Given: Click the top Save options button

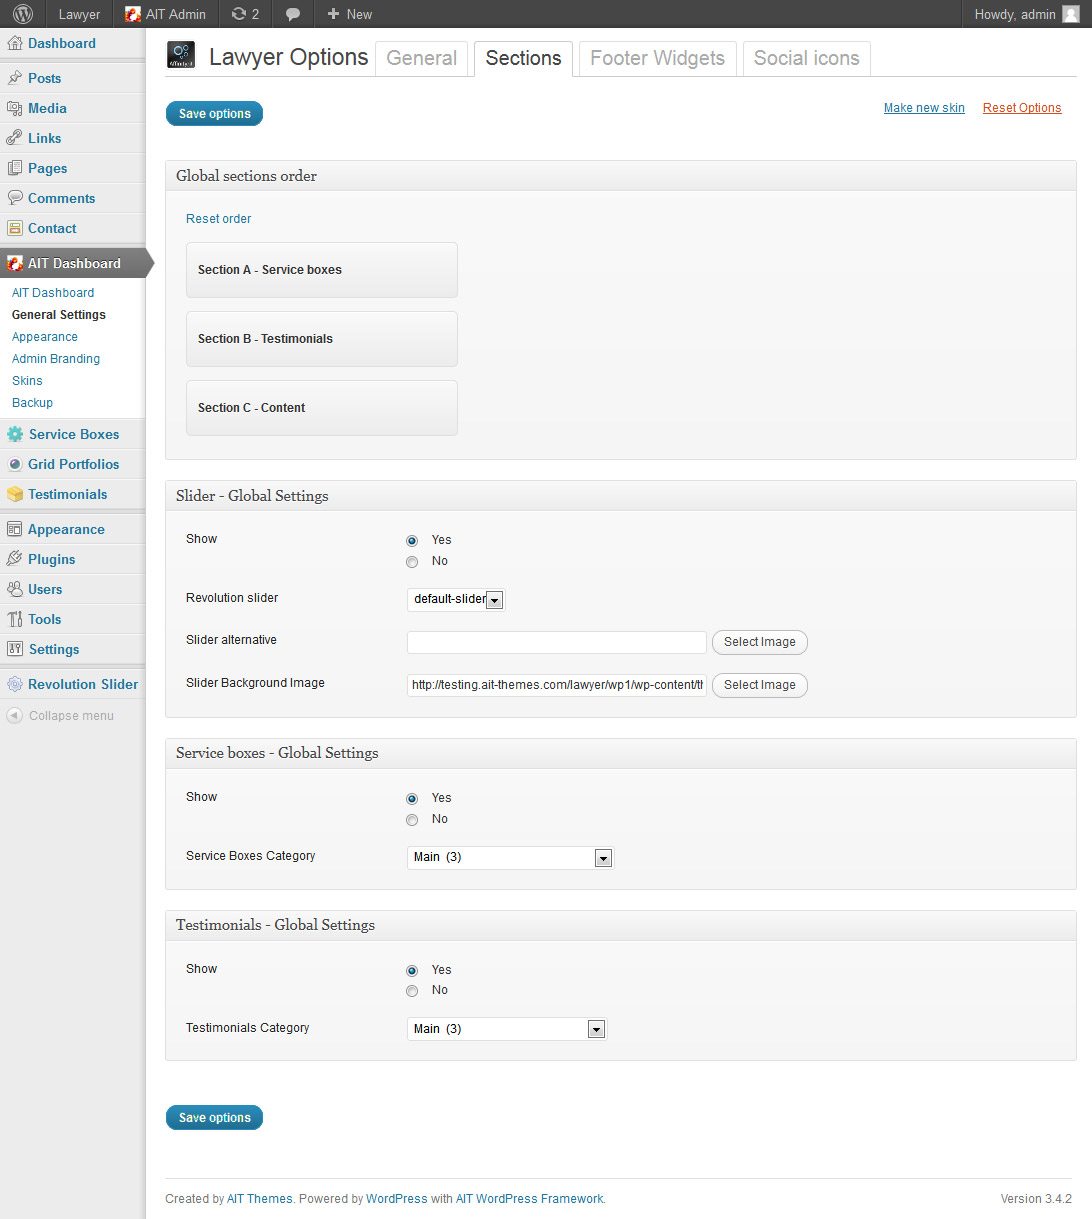Looking at the screenshot, I should (214, 114).
